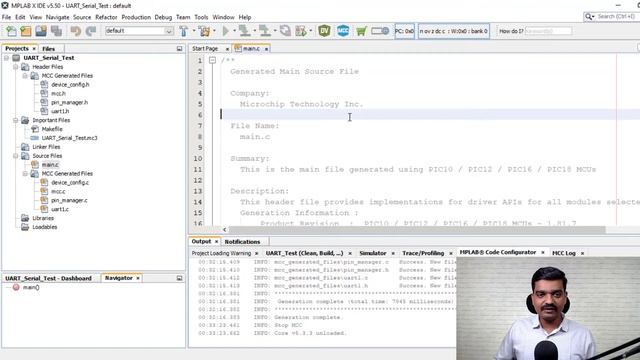Open the File menu
Image resolution: width=640 pixels, height=360 pixels.
[7, 17]
